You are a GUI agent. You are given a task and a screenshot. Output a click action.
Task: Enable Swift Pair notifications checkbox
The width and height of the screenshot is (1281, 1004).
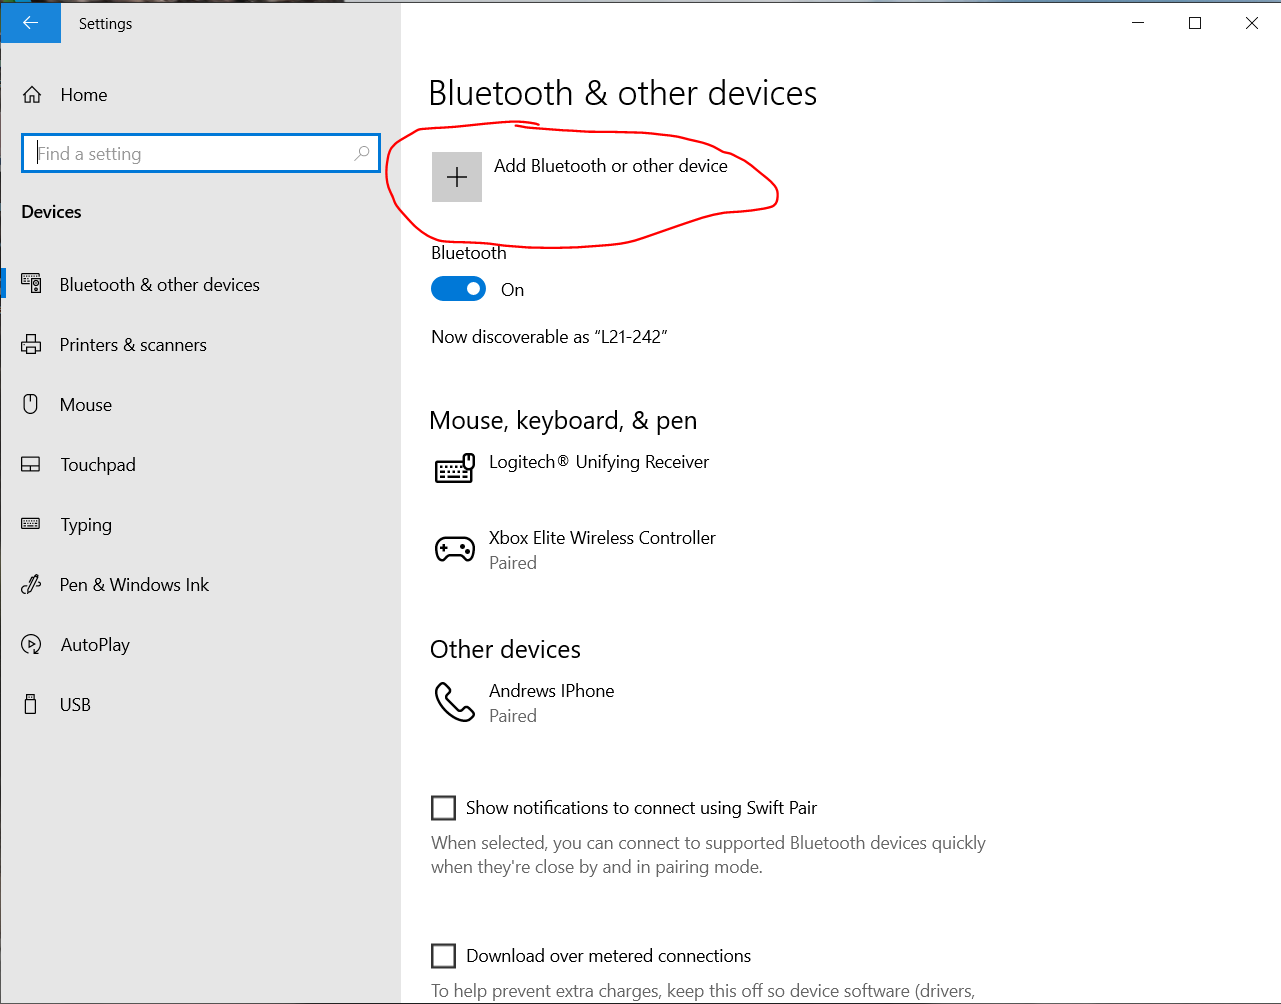(443, 808)
